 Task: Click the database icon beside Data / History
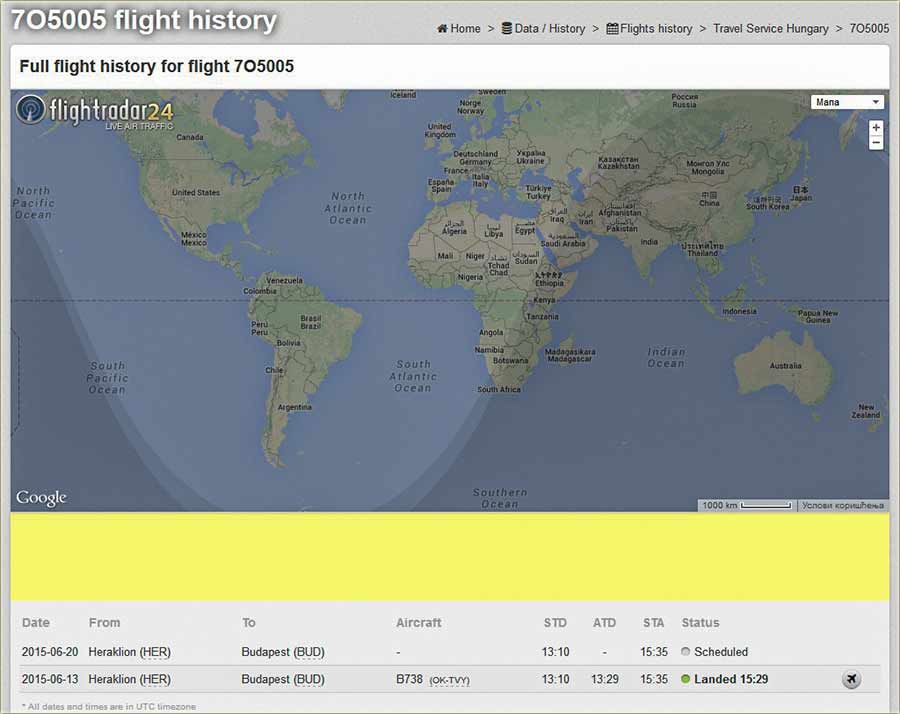click(x=507, y=29)
